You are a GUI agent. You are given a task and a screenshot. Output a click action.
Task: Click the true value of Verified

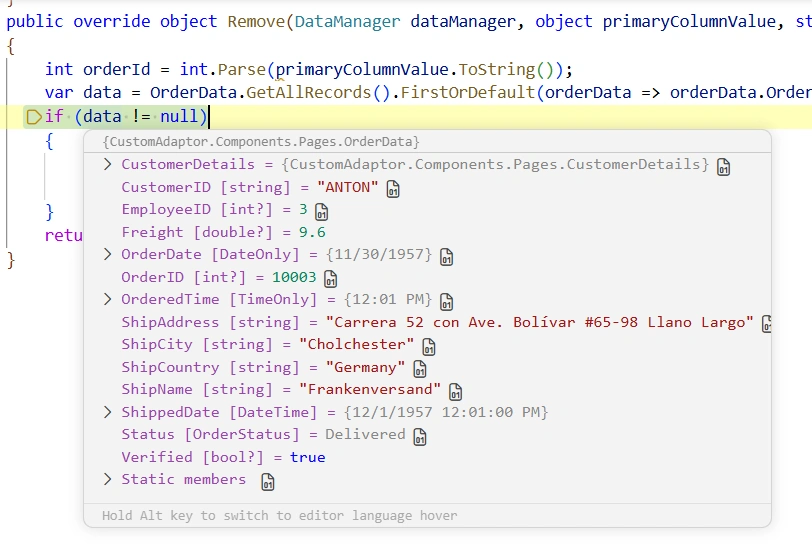(308, 457)
